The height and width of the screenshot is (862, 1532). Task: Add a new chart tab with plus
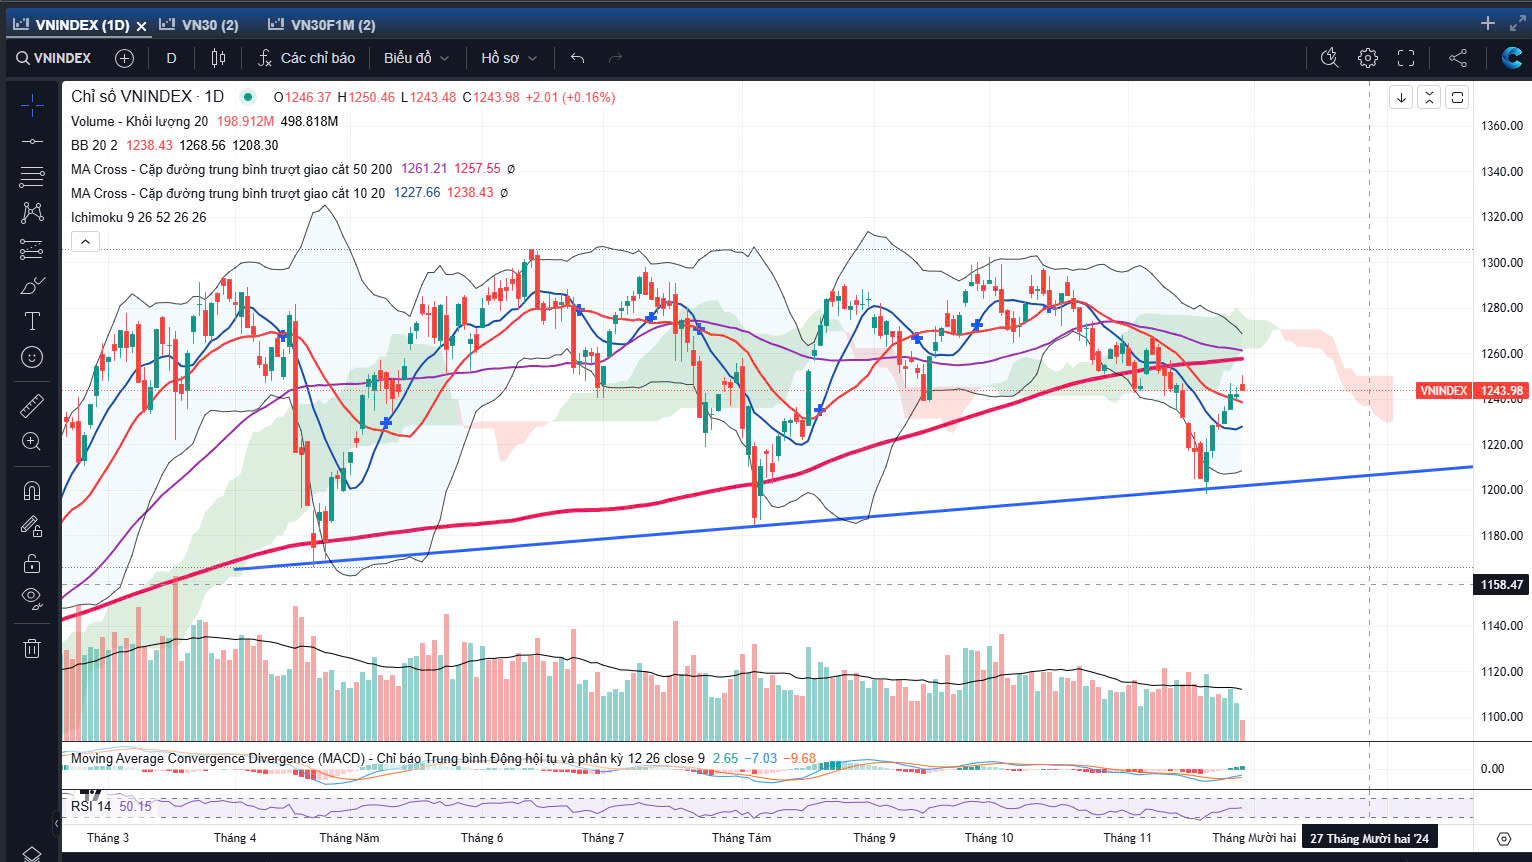(x=1488, y=23)
